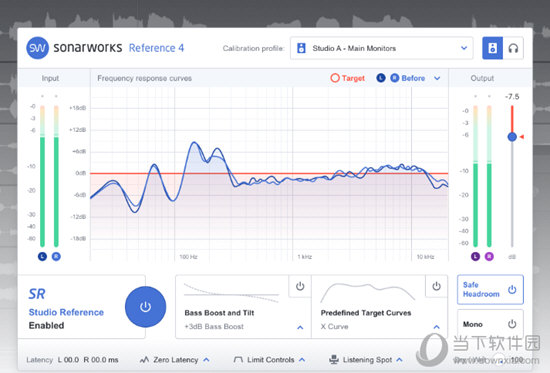The width and height of the screenshot is (550, 373).
Task: Click the Predefined Target Curves preview
Action: pyautogui.click(x=368, y=292)
